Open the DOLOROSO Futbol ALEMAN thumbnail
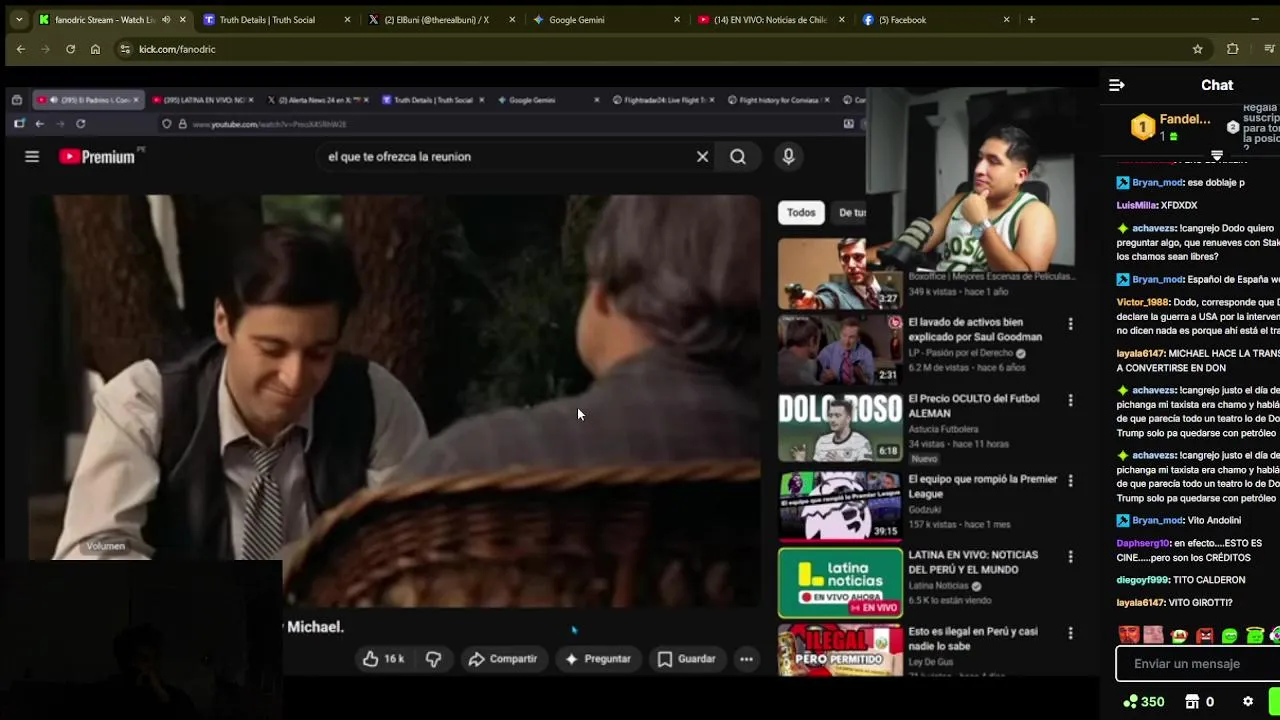 840,426
